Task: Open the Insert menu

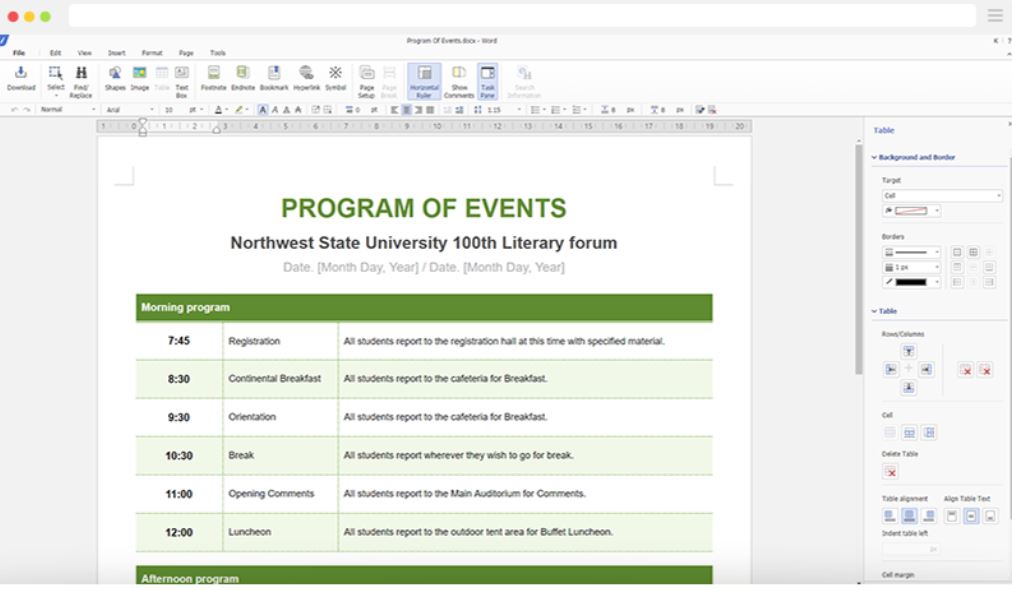Action: (x=119, y=52)
